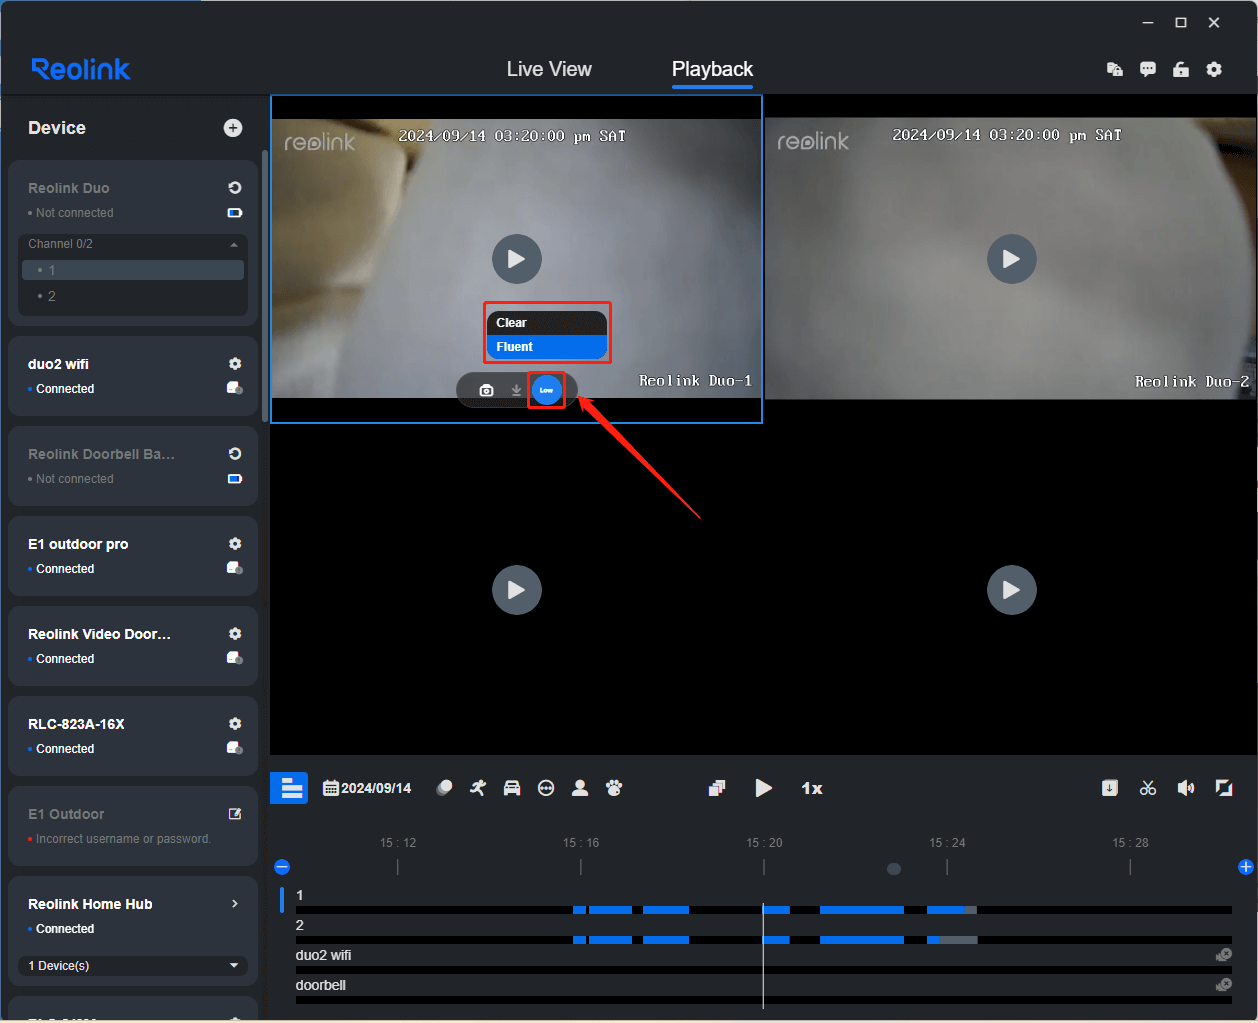1258x1023 pixels.
Task: Take a snapshot of the Reolink Duo-1 playback
Action: (x=486, y=390)
